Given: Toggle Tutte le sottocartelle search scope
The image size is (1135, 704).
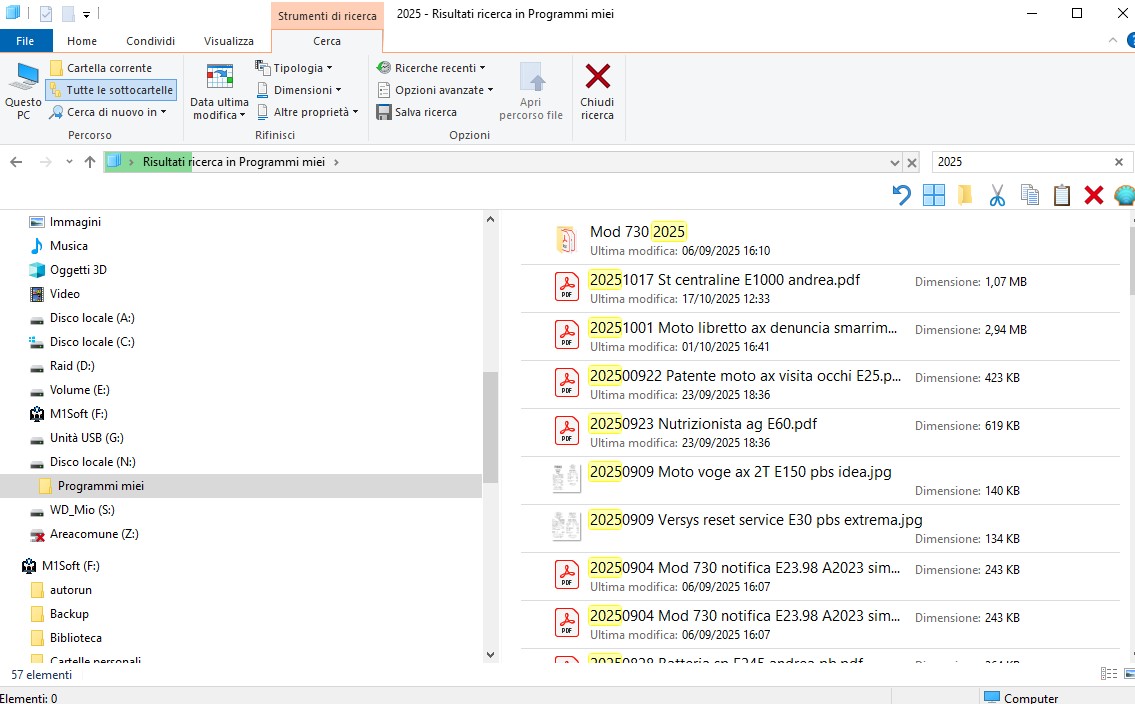Looking at the screenshot, I should 111,90.
